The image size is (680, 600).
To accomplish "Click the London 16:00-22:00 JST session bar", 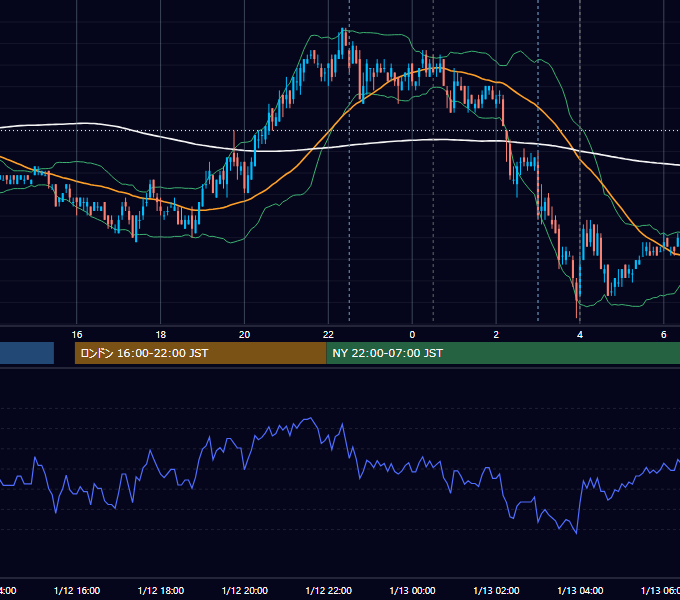I will point(200,353).
